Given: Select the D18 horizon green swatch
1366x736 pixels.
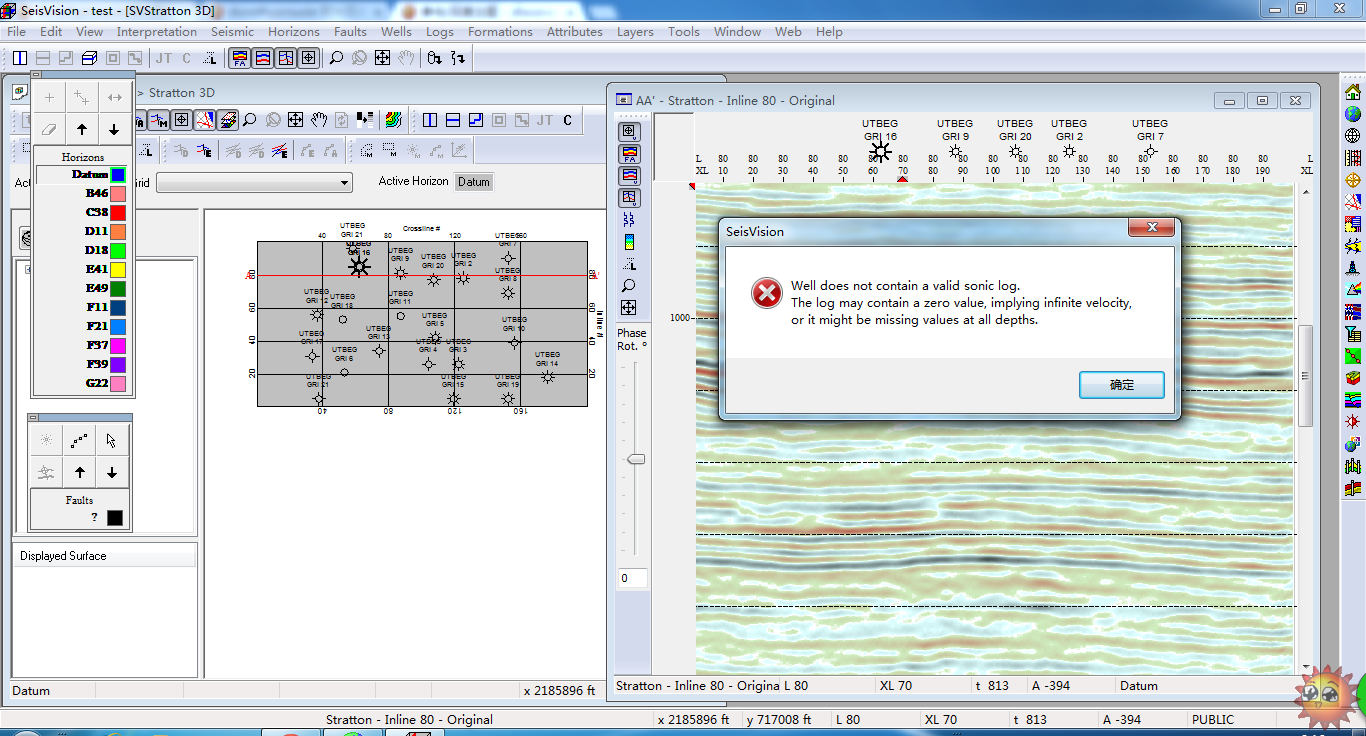Looking at the screenshot, I should coord(118,251).
